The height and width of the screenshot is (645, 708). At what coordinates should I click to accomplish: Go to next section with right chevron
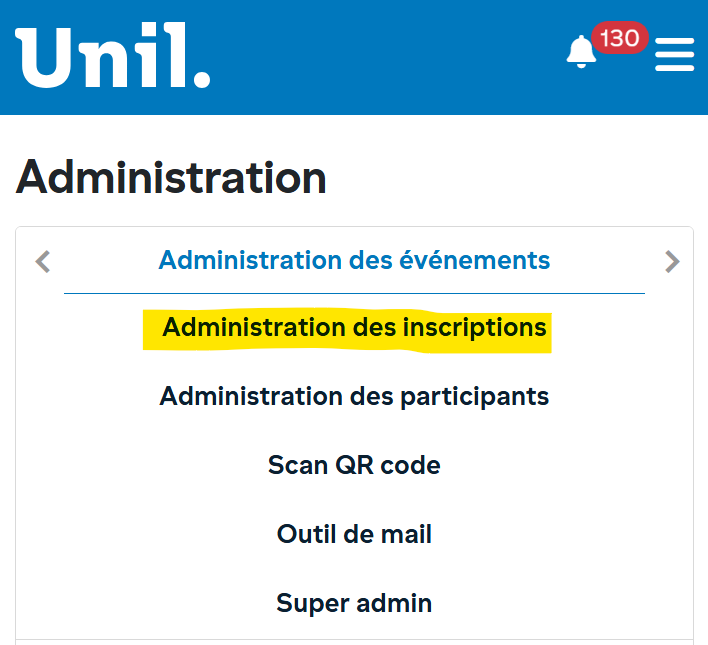(672, 262)
